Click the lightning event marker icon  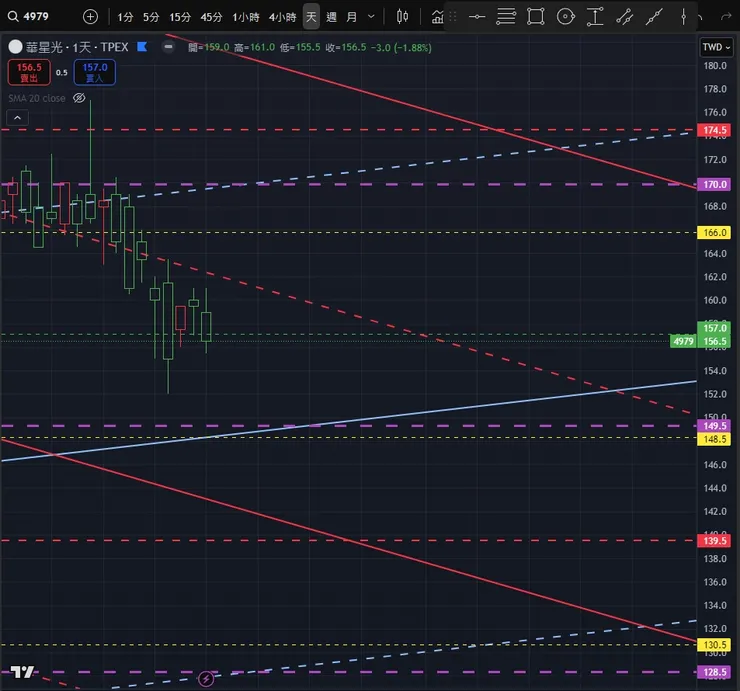point(206,679)
